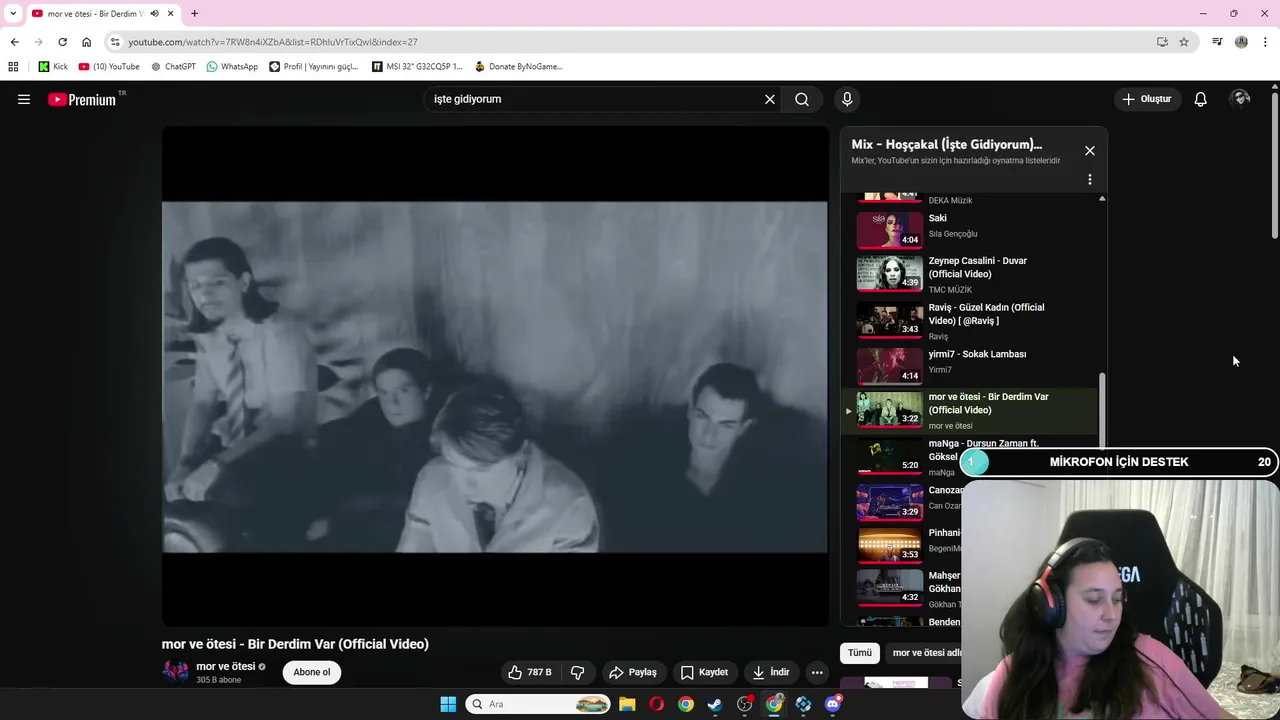
Task: Click the playlist panel scrollbar
Action: [x=1102, y=410]
